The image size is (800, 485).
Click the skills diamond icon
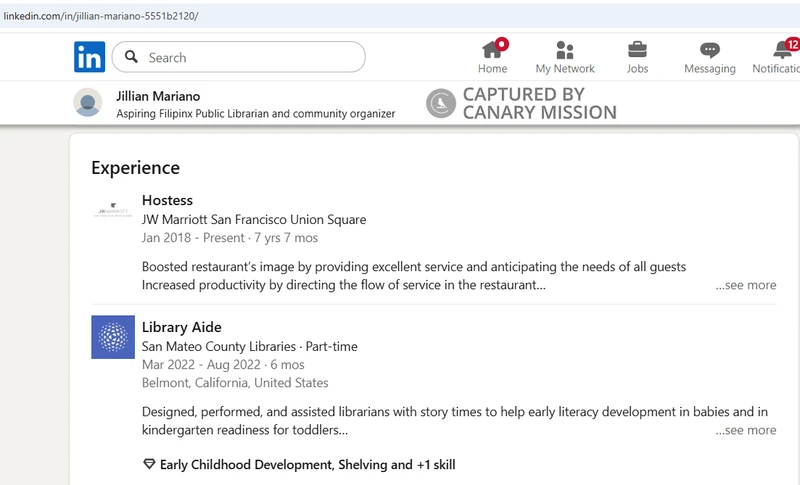pos(150,465)
